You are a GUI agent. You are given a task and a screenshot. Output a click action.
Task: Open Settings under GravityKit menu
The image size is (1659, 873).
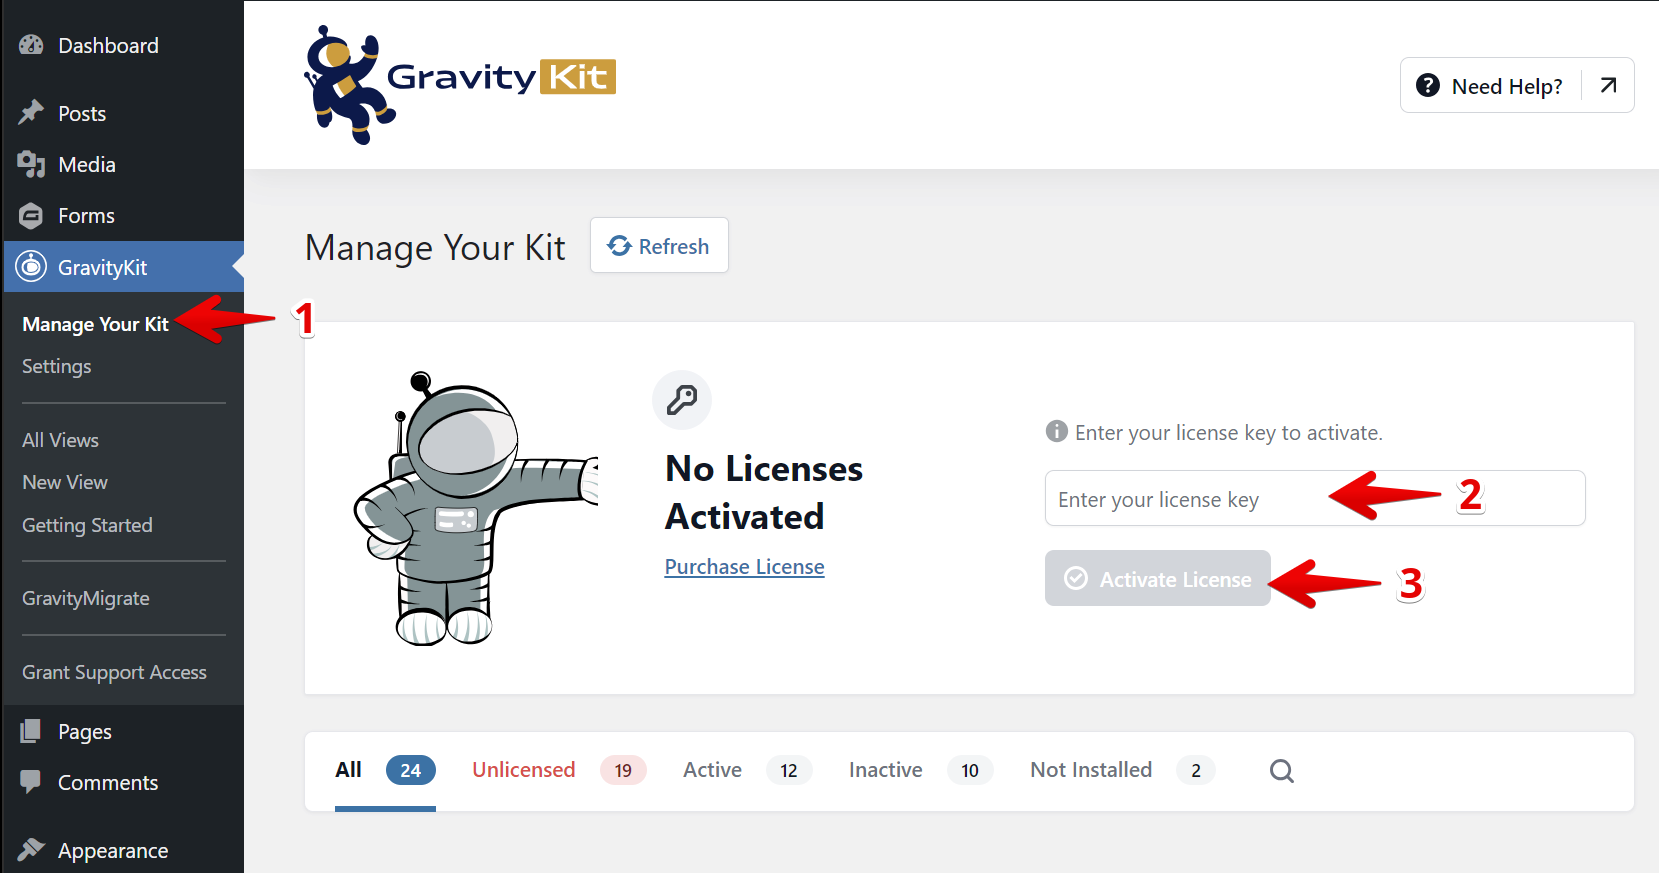pos(57,366)
